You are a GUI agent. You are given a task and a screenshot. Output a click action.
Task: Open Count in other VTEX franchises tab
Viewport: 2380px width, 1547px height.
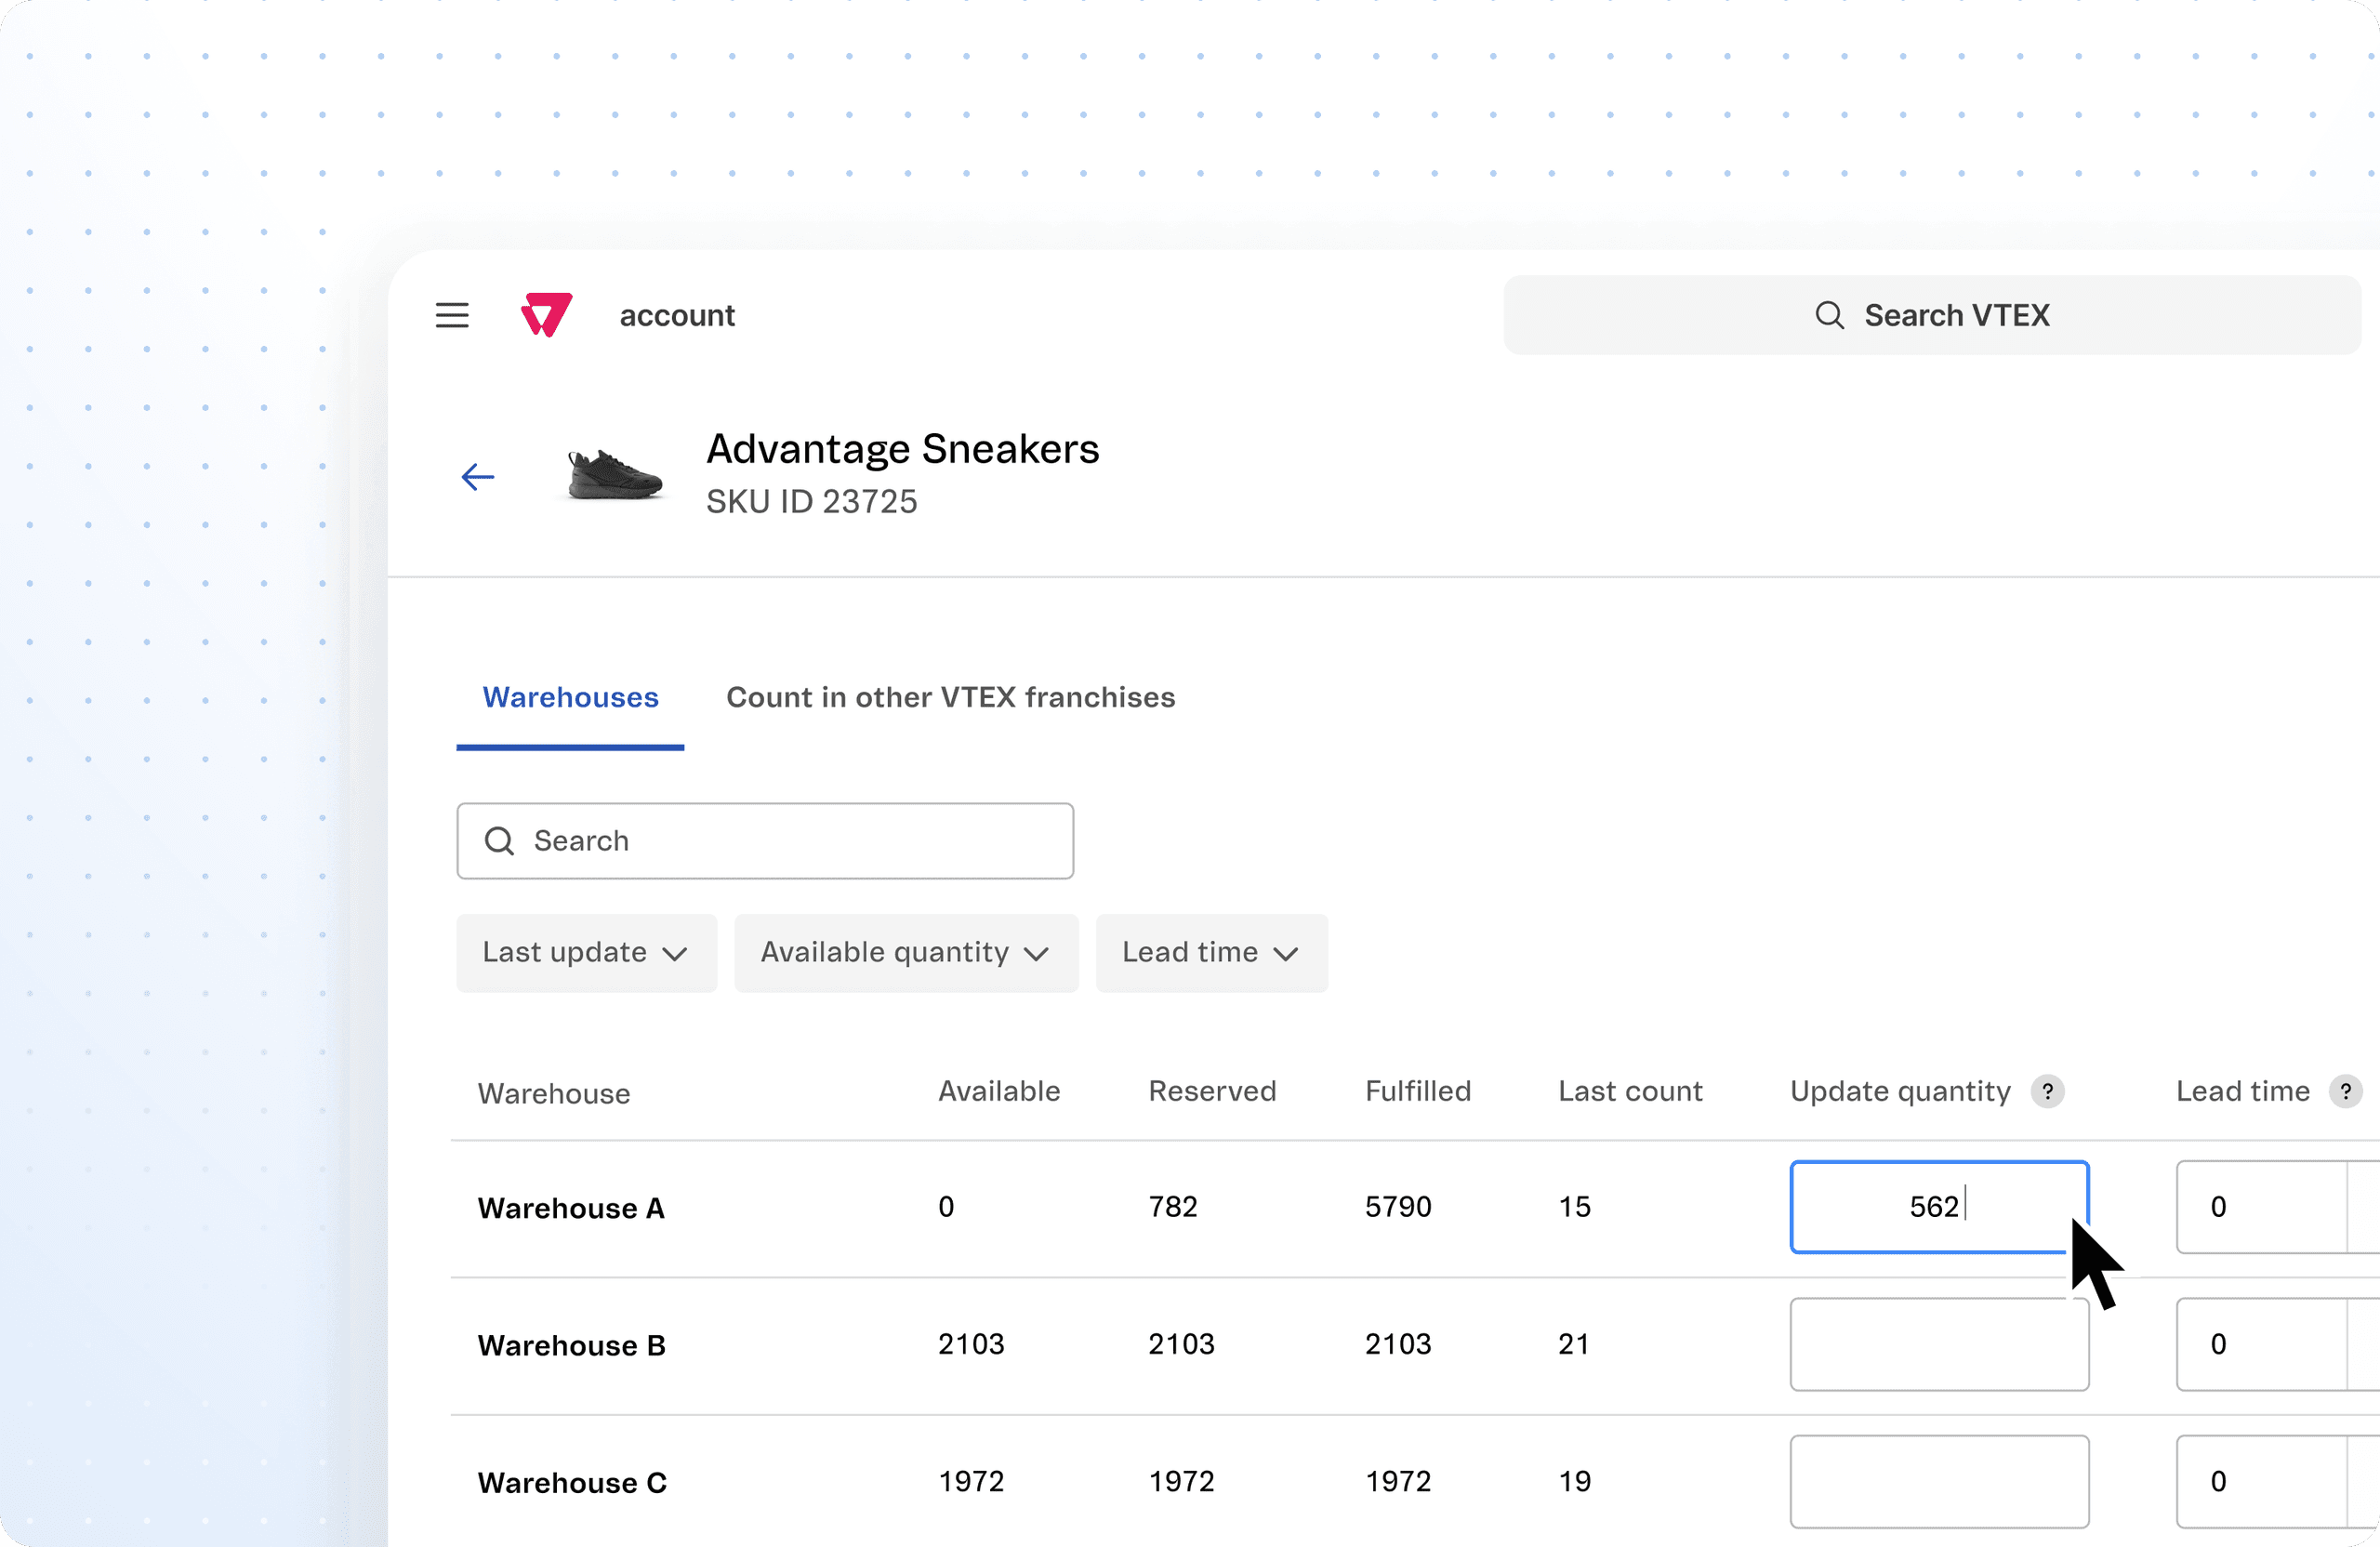coord(950,697)
